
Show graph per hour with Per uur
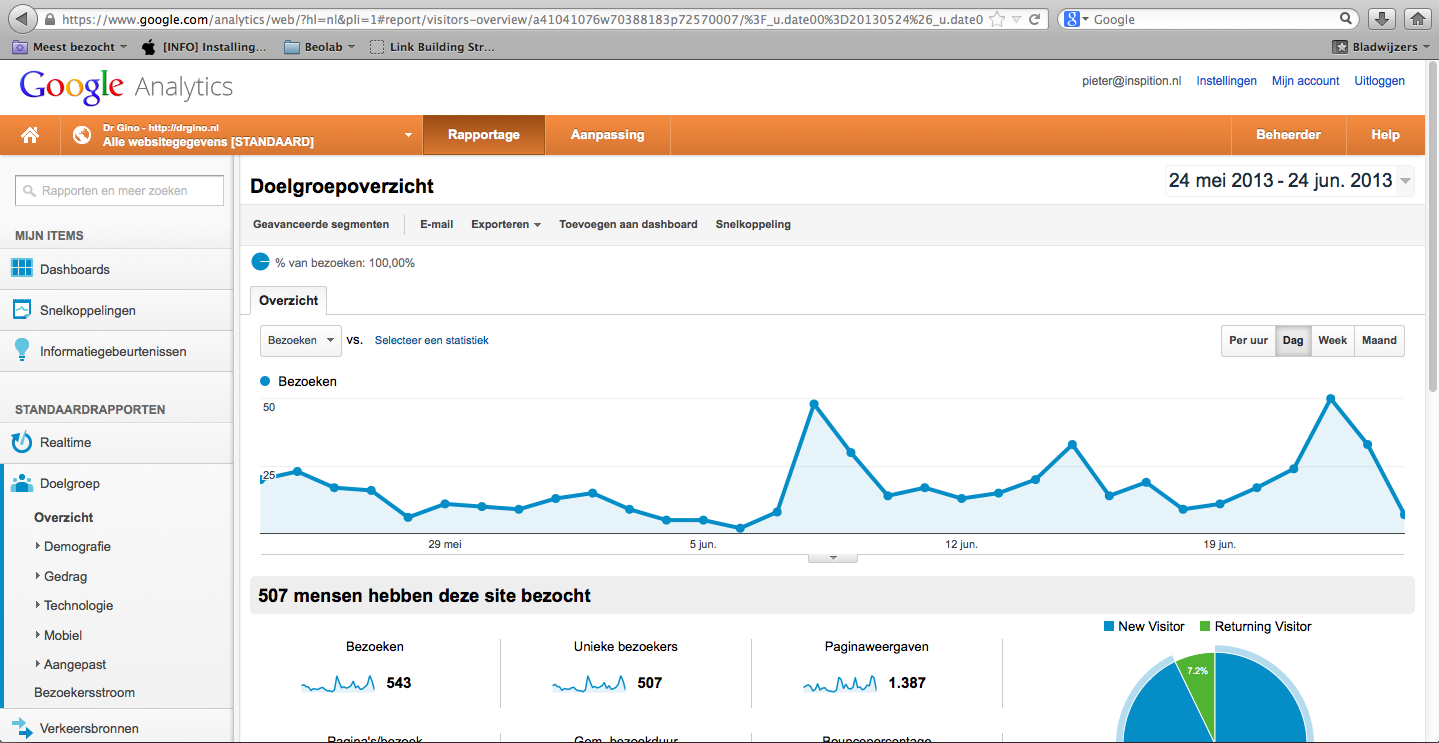pyautogui.click(x=1248, y=340)
